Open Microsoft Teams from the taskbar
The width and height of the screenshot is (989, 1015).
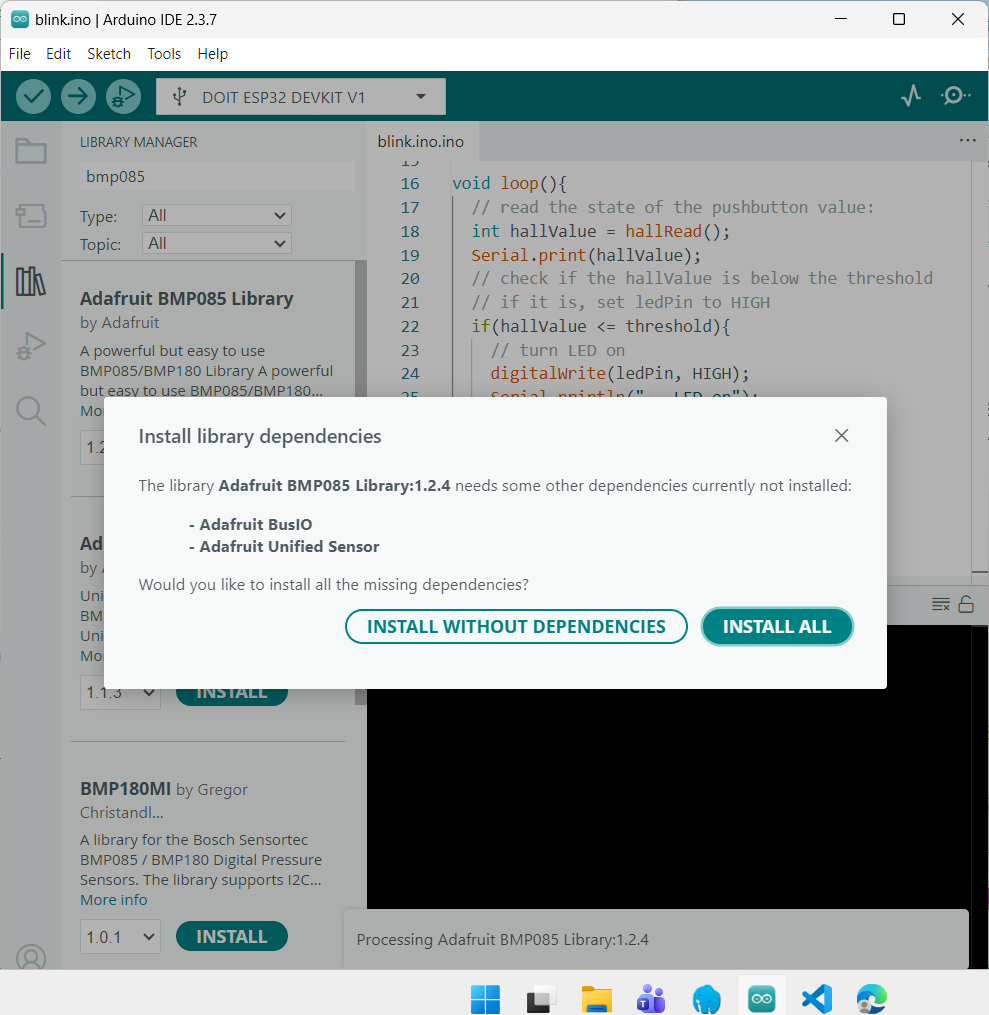coord(651,999)
